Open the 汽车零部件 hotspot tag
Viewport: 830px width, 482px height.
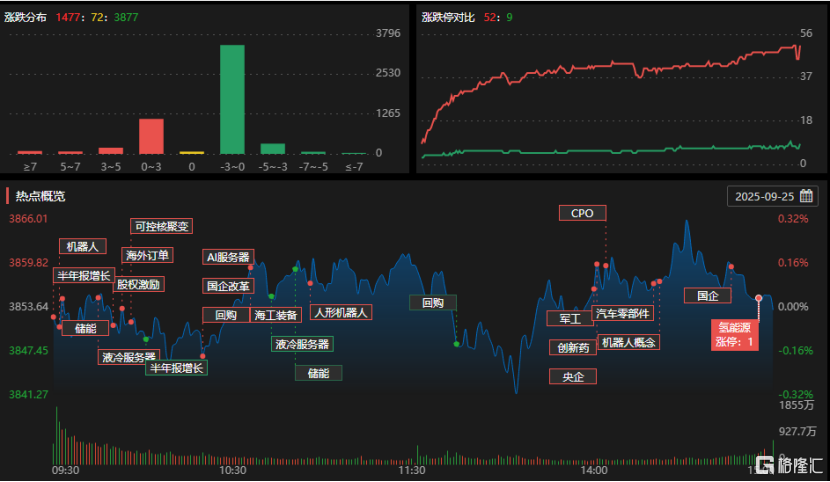tap(622, 313)
